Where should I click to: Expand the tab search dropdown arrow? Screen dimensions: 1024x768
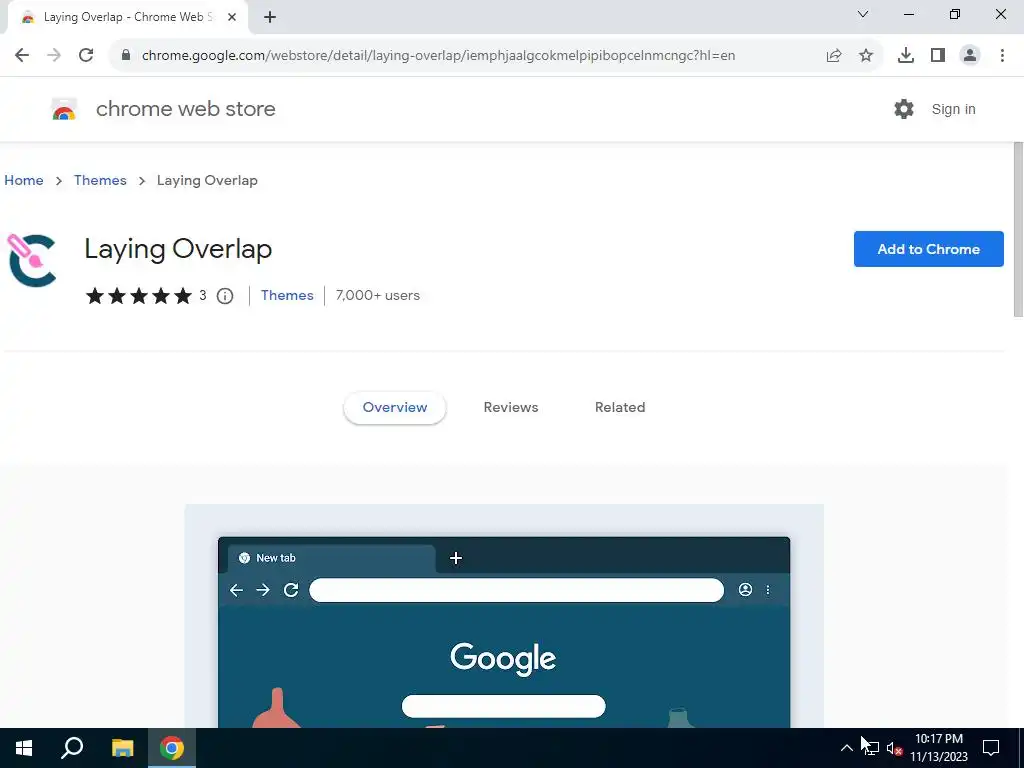pos(863,14)
